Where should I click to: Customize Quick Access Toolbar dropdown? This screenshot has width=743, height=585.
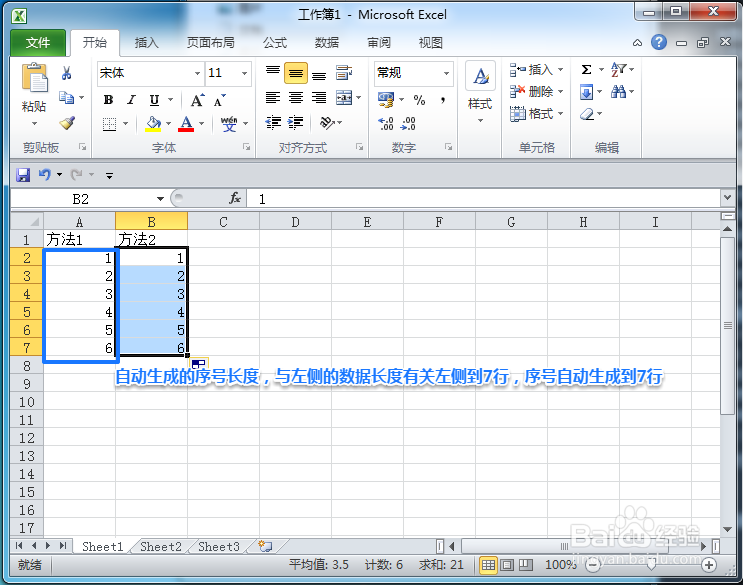point(109,176)
